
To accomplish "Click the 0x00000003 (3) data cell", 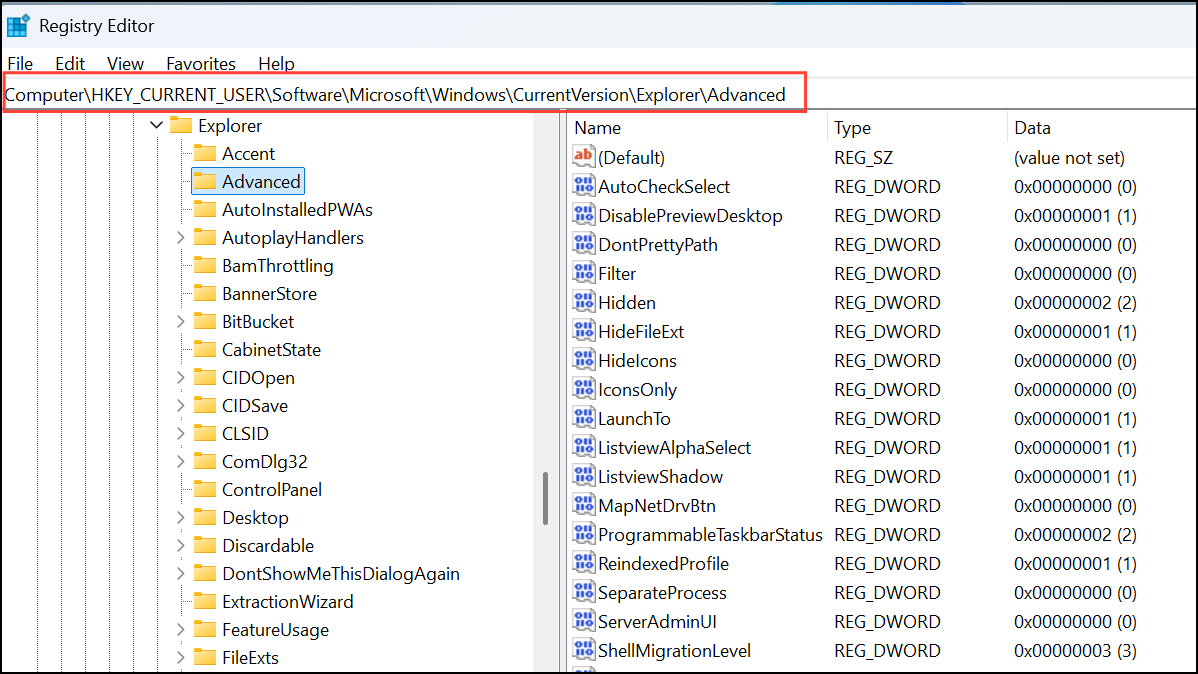I will (1075, 650).
